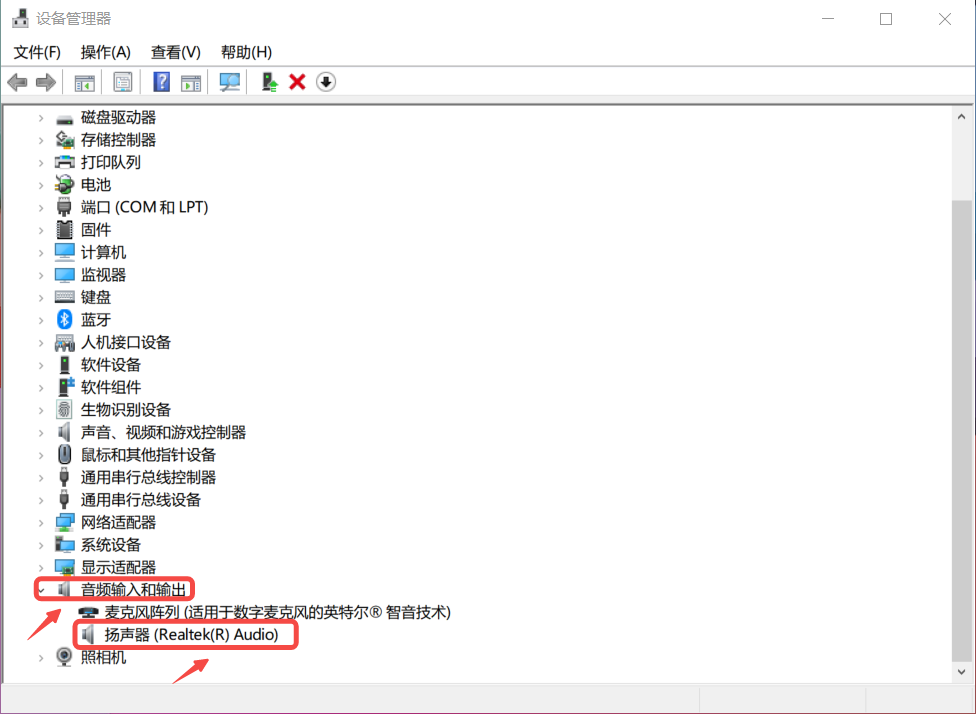
Task: Expand the 照相机 node
Action: pos(41,658)
